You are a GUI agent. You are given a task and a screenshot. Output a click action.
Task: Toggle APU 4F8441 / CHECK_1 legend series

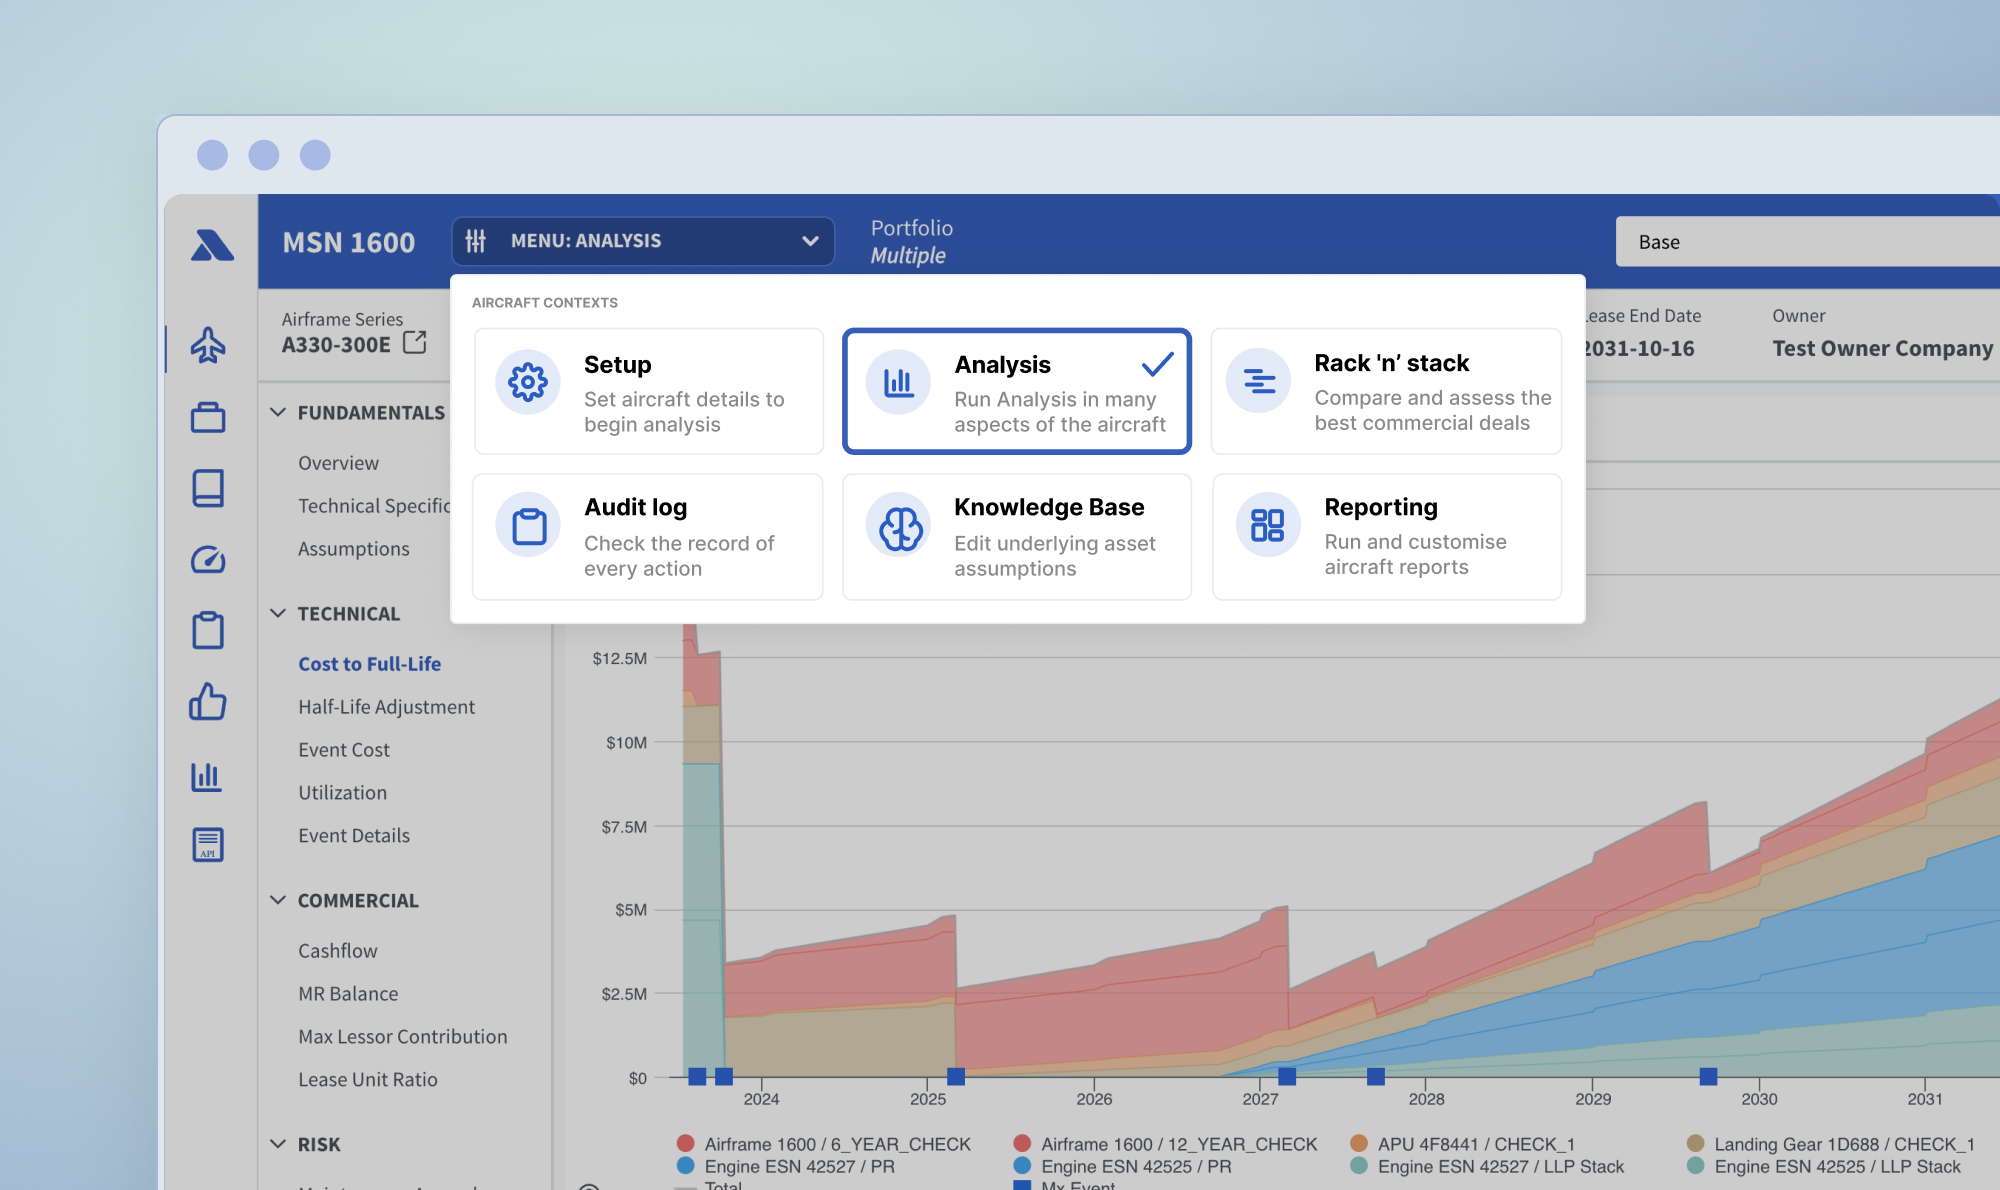[x=1462, y=1144]
